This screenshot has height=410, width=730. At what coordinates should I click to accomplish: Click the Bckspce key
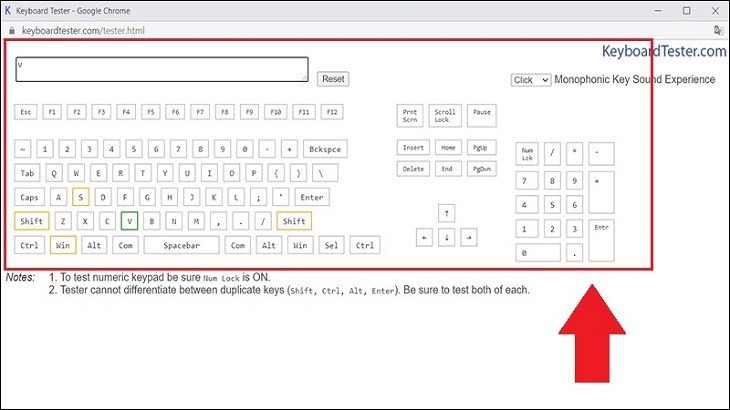pyautogui.click(x=325, y=149)
